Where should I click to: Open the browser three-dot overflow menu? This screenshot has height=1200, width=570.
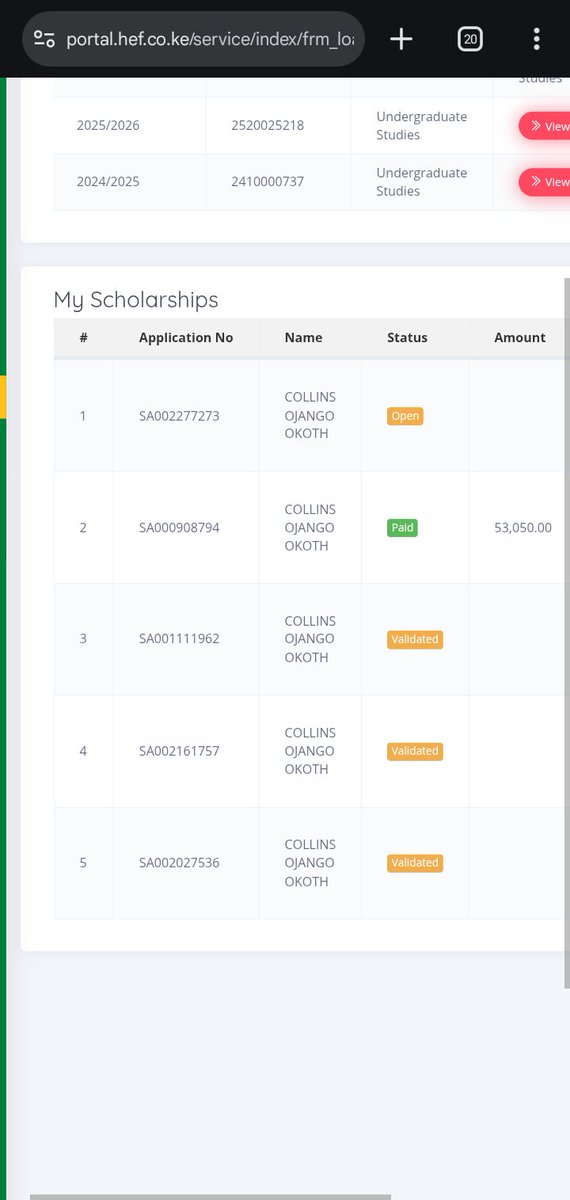[537, 39]
